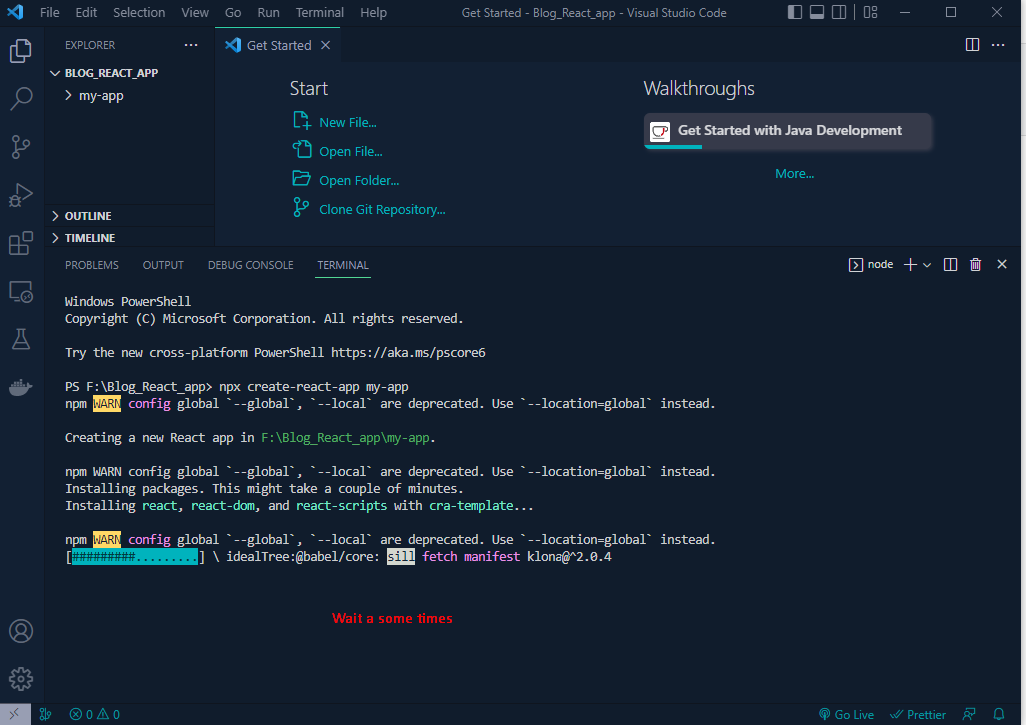The image size is (1026, 725).
Task: Open the Explorer view in activity bar
Action: 21,50
